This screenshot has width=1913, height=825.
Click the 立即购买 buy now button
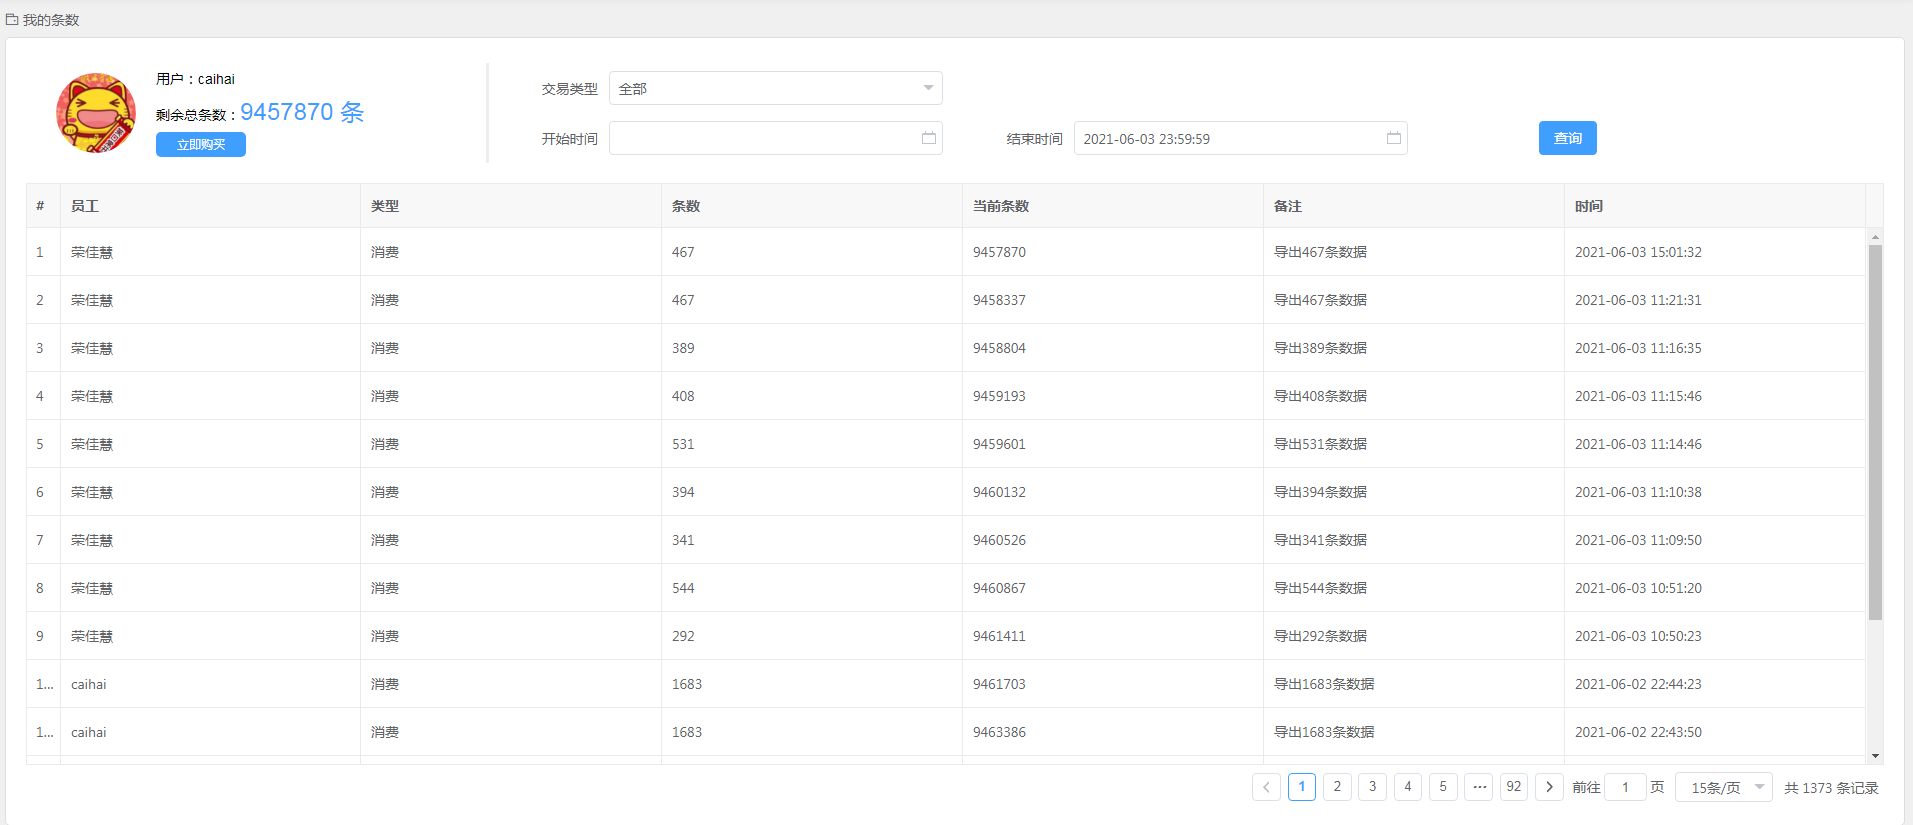coord(201,145)
